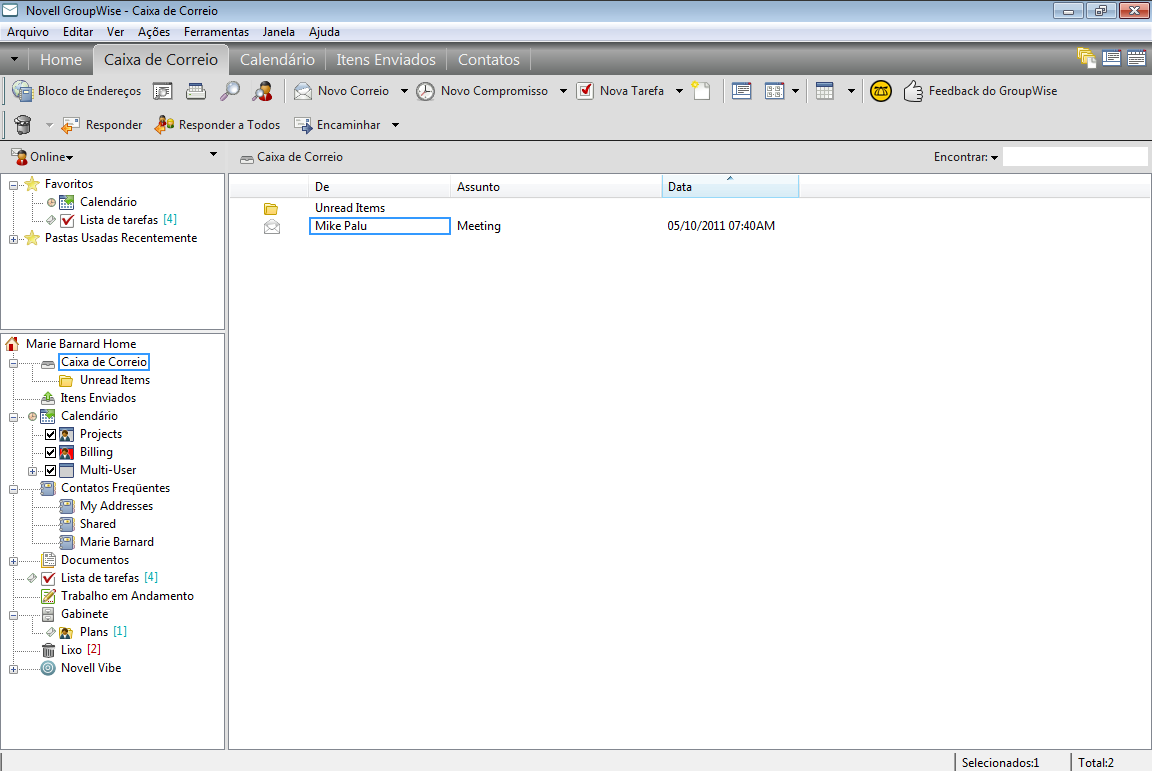Viewport: 1152px width, 771px height.
Task: Open the Novo Compromisso dropdown arrow
Action: point(564,91)
